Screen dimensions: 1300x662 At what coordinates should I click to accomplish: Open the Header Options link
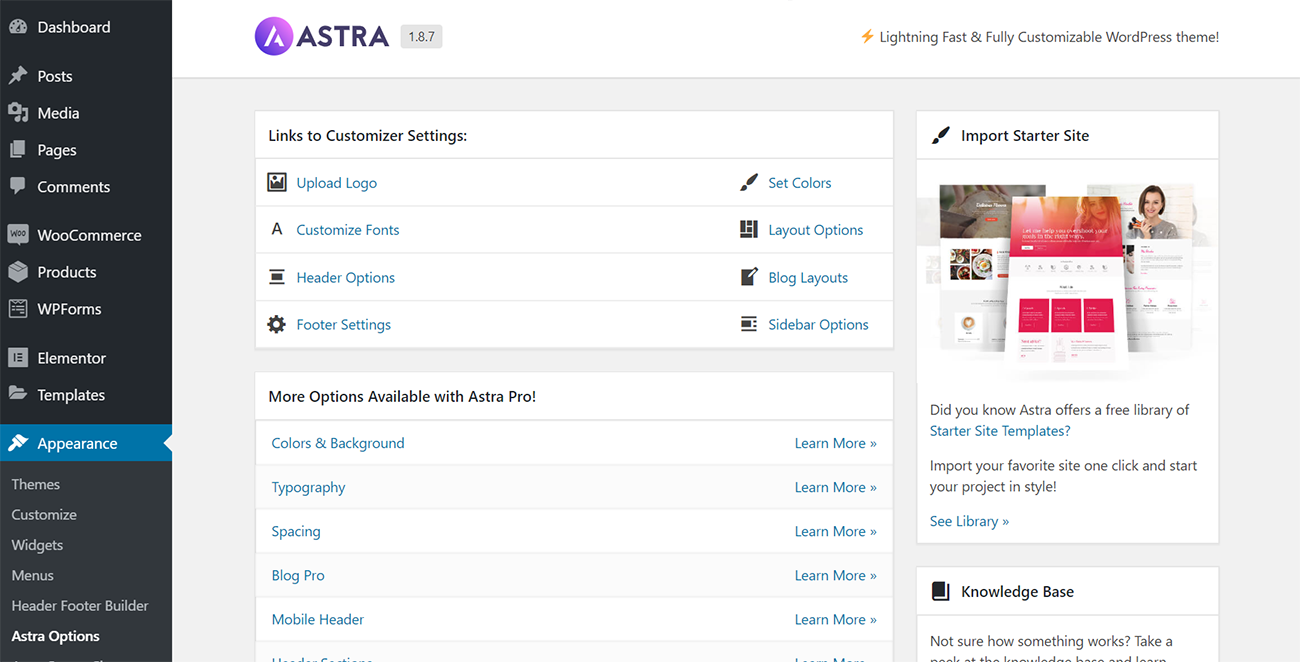346,277
